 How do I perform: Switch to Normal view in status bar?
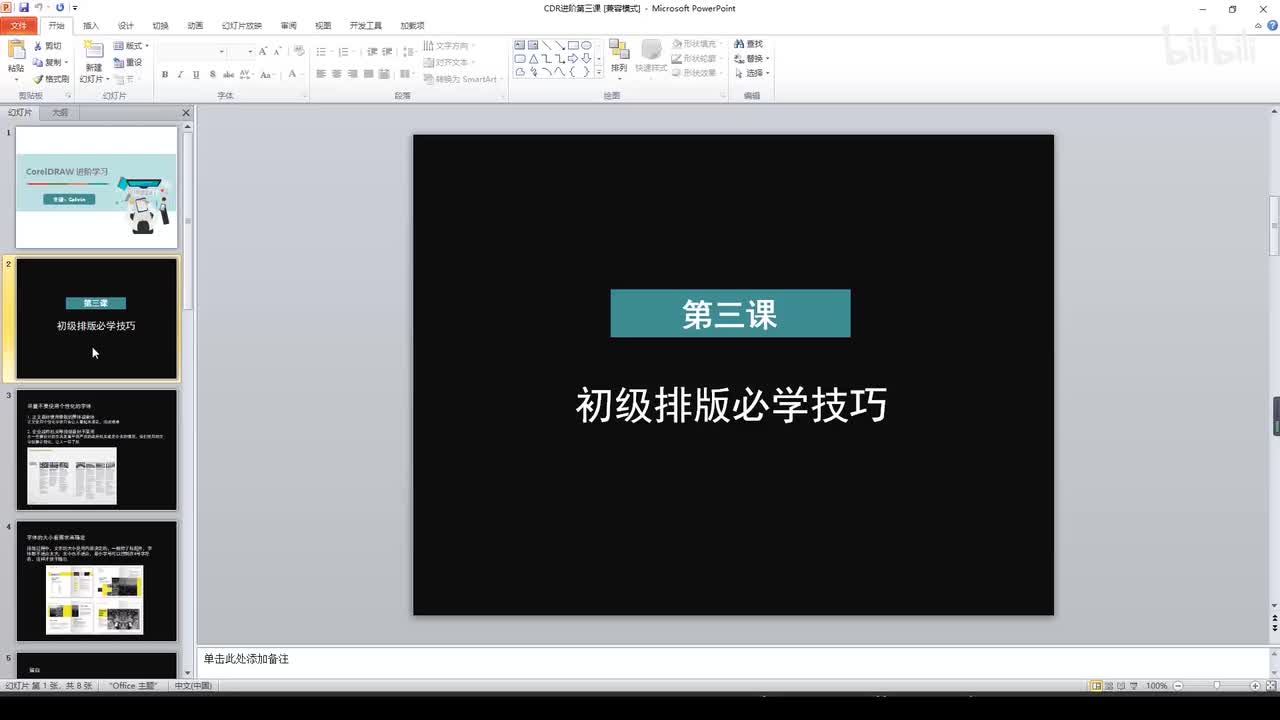(x=1097, y=686)
